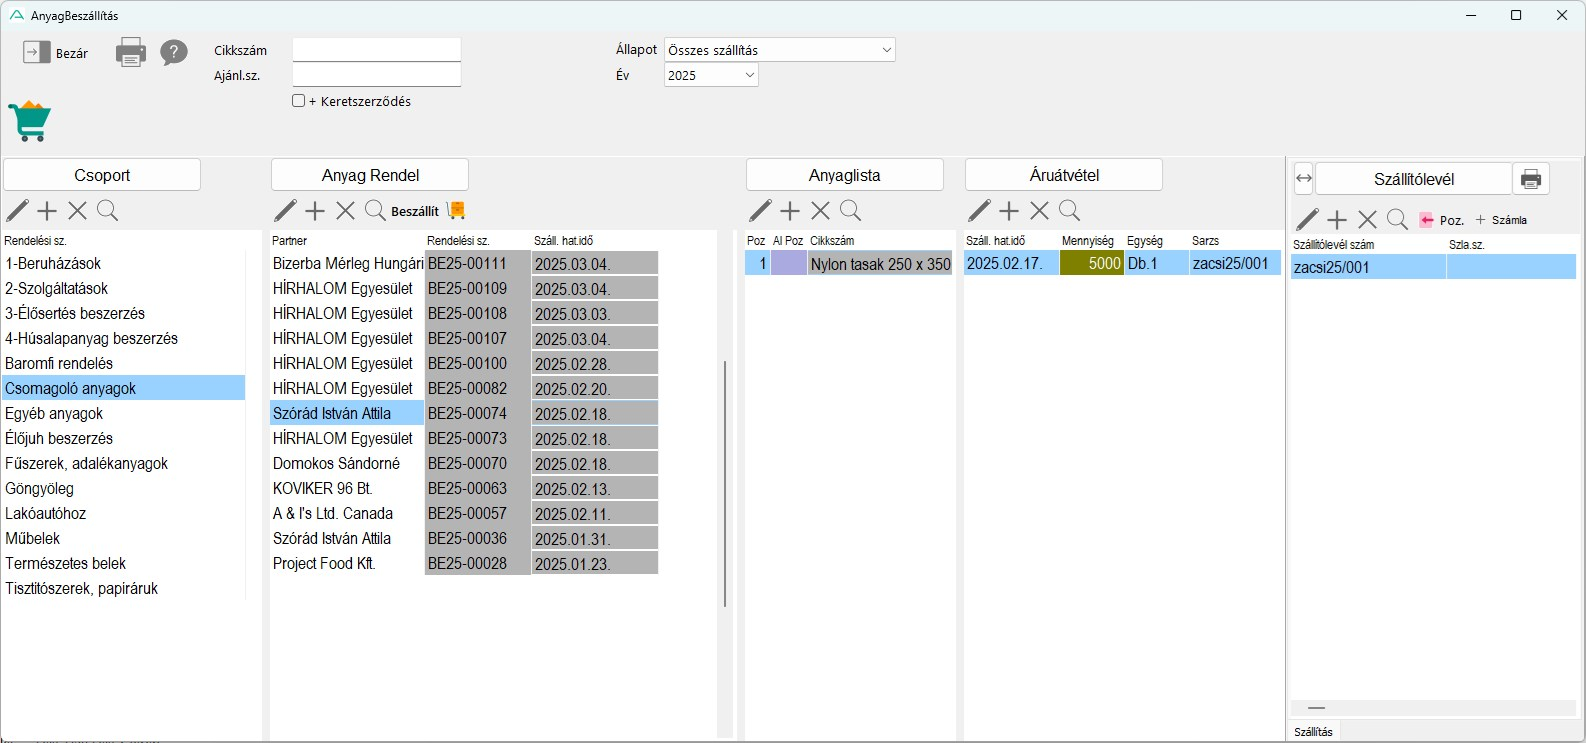The width and height of the screenshot is (1586, 743).
Task: Select Fűszerek, adalékanyagok group
Action: (87, 463)
